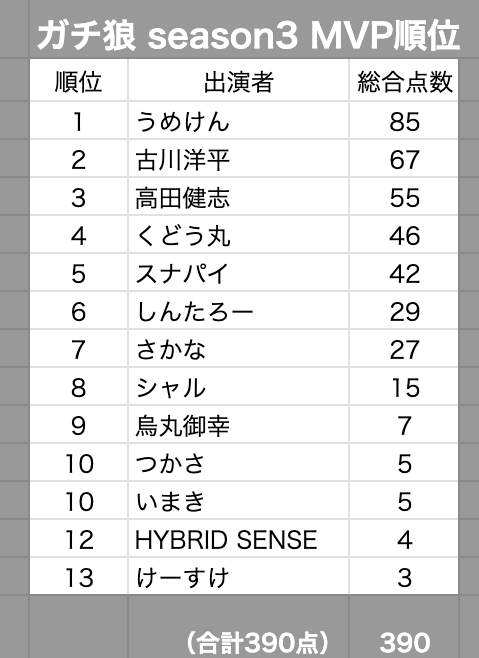Select the HYBRID SENSE cell
The image size is (479, 658).
pyautogui.click(x=238, y=539)
